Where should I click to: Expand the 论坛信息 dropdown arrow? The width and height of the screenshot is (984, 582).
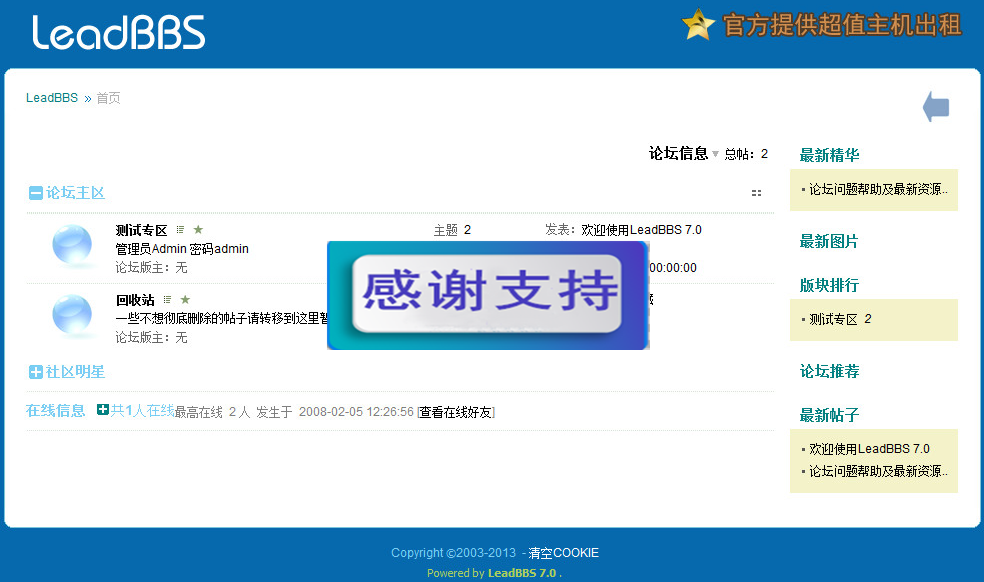pyautogui.click(x=715, y=154)
